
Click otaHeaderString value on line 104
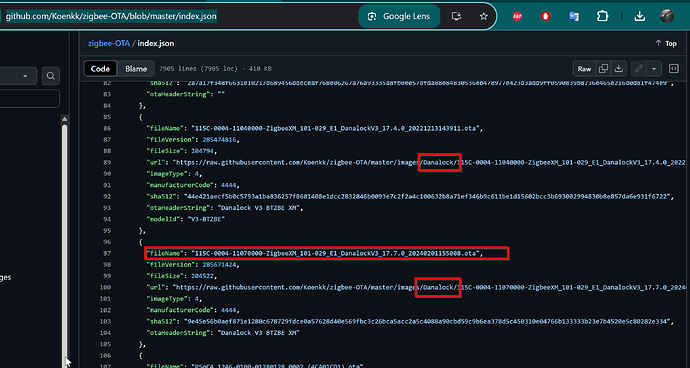[259, 333]
